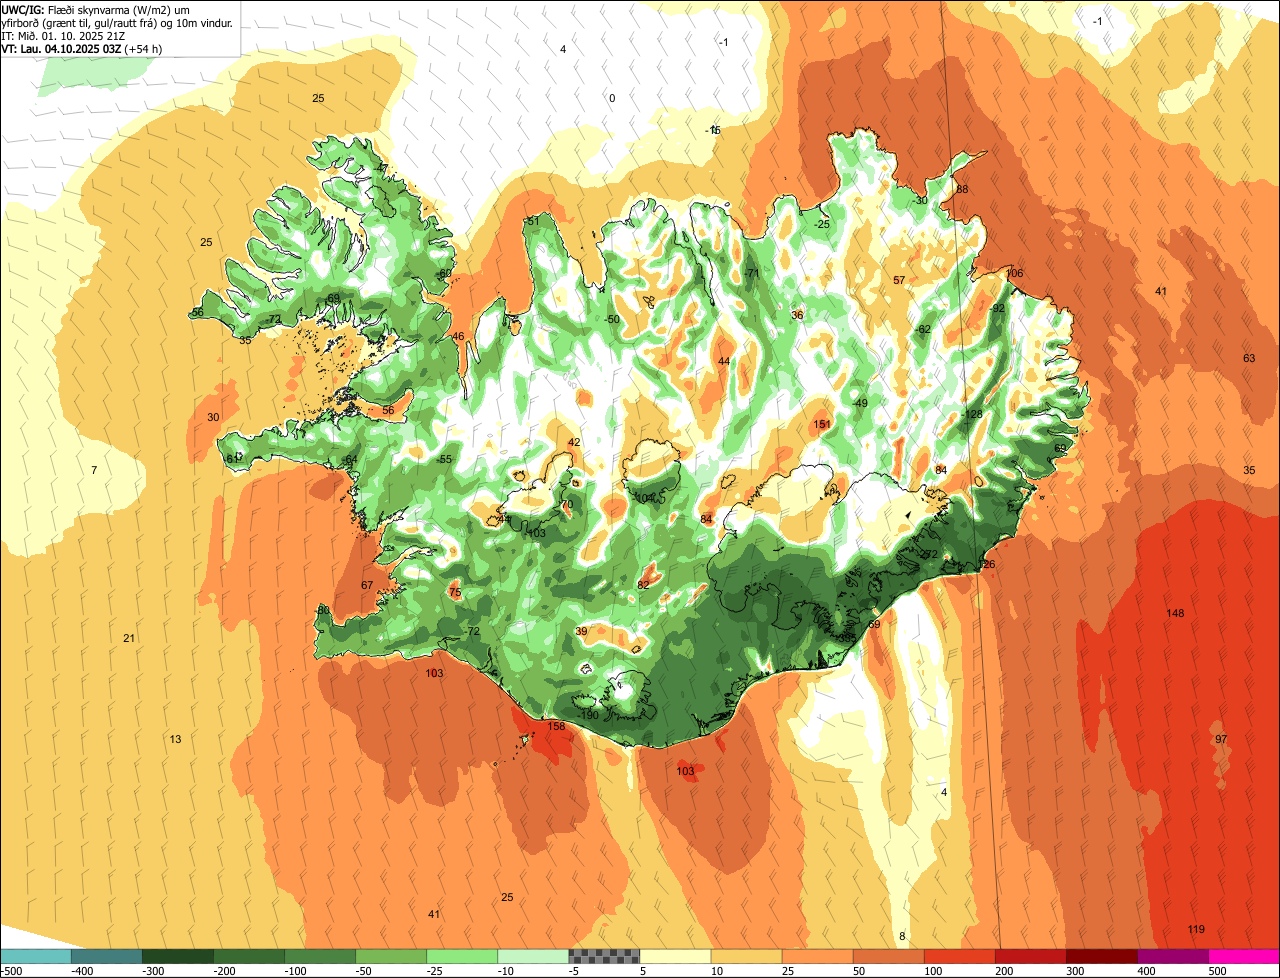The width and height of the screenshot is (1280, 978).
Task: Click the map value '151'
Action: coord(822,424)
